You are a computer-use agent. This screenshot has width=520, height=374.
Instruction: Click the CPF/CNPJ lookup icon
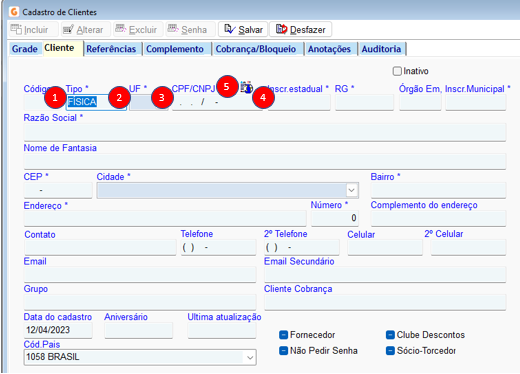tap(247, 88)
